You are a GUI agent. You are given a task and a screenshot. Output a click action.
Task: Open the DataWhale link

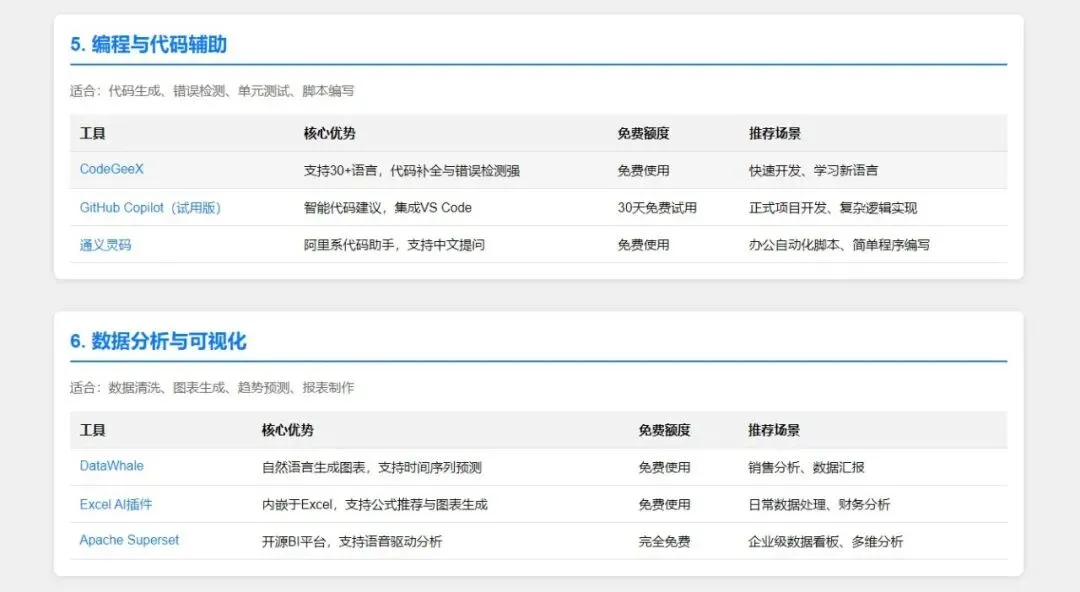point(112,466)
